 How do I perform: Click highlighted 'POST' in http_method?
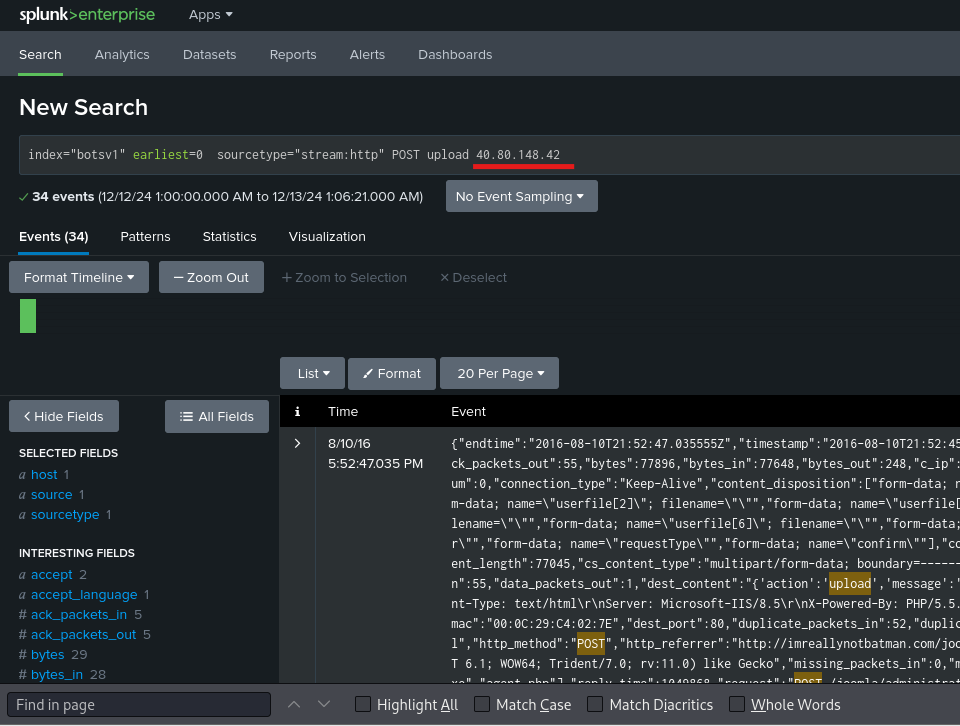click(x=590, y=643)
